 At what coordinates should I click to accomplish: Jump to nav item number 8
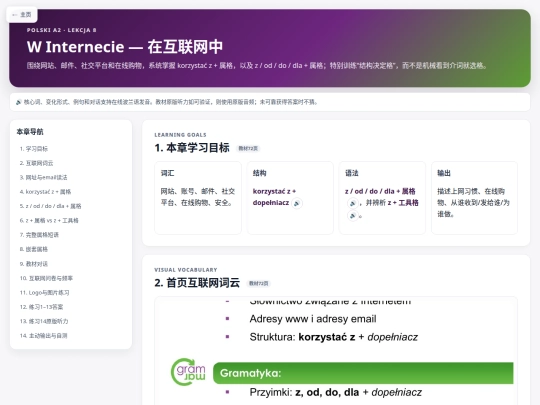34,249
